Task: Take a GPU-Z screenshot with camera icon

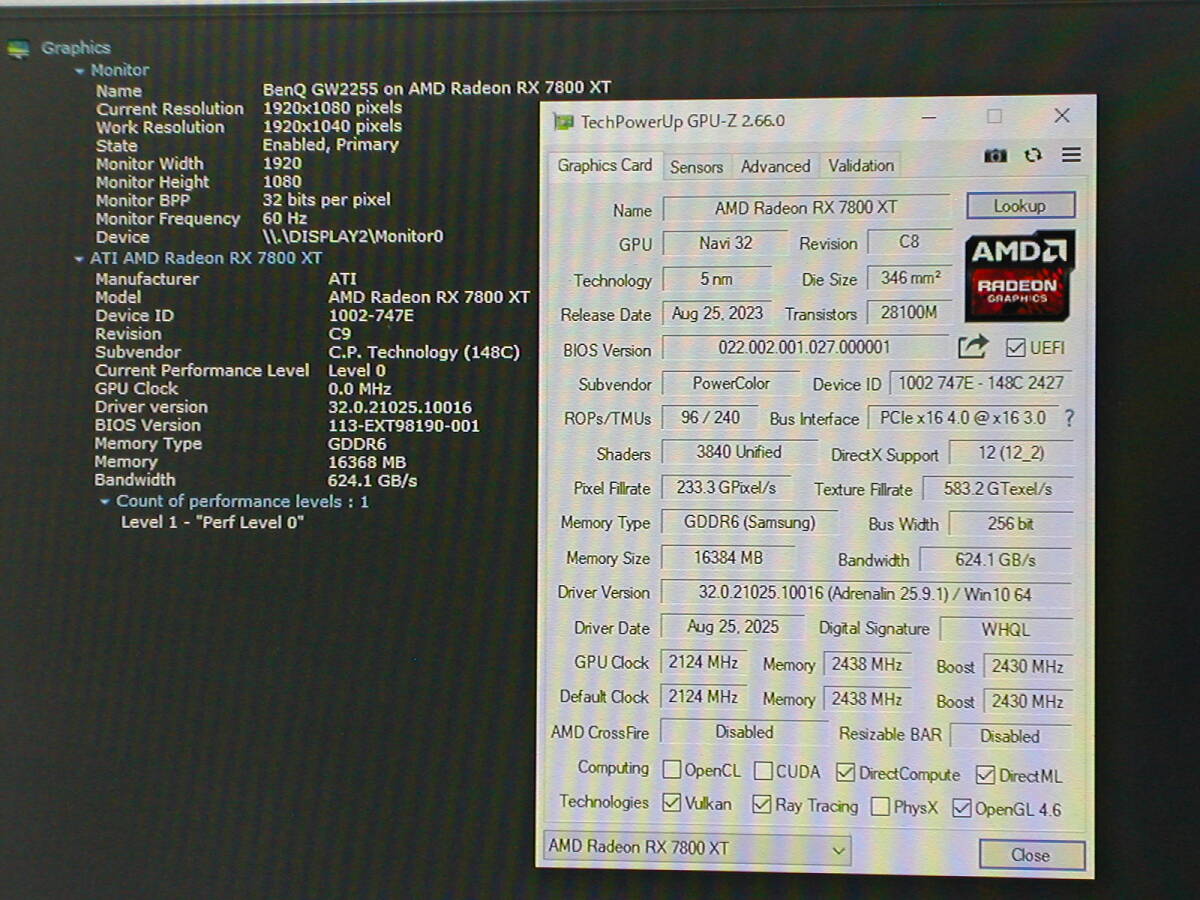Action: tap(995, 156)
